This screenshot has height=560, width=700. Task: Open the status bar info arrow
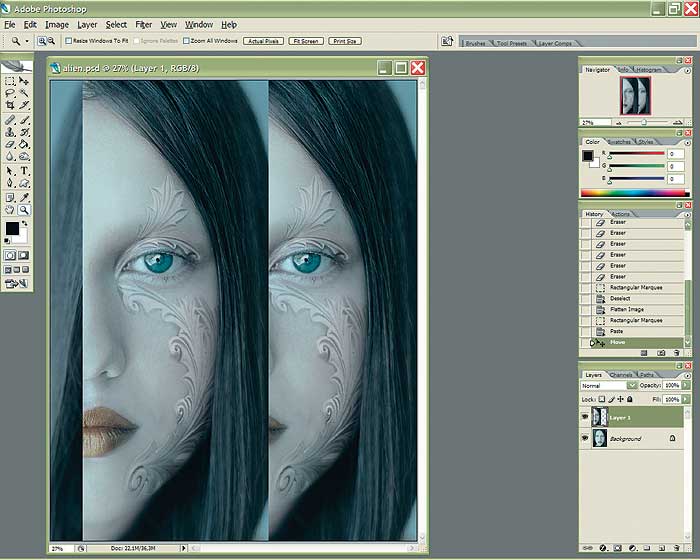183,548
